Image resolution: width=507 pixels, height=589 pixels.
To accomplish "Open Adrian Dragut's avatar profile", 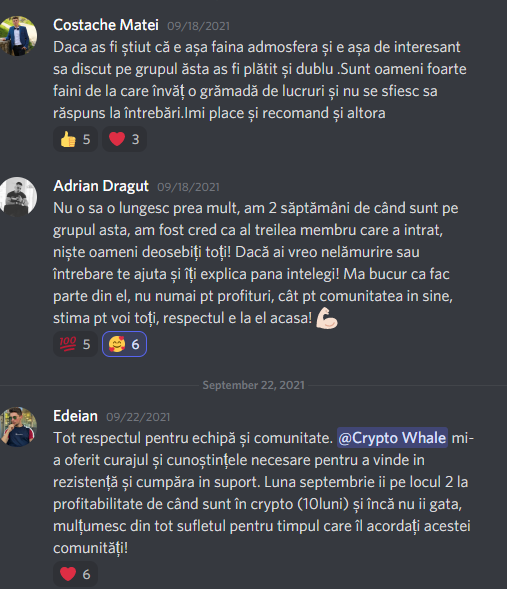I will [18, 196].
